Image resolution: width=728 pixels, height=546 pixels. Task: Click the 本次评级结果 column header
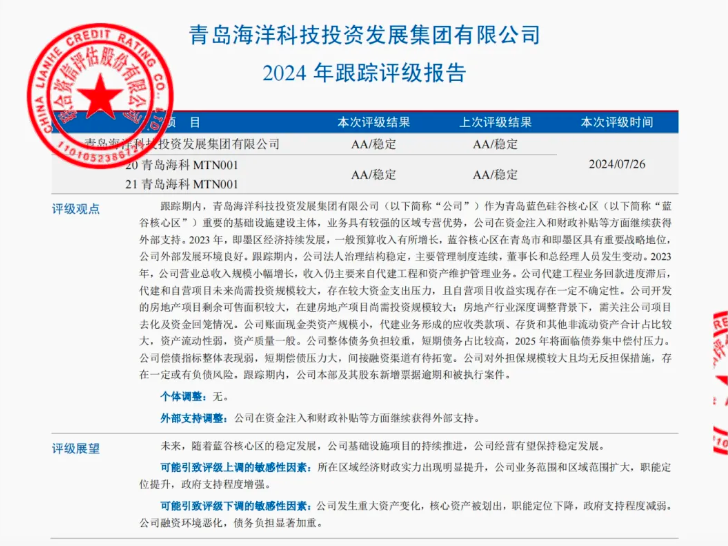374,123
